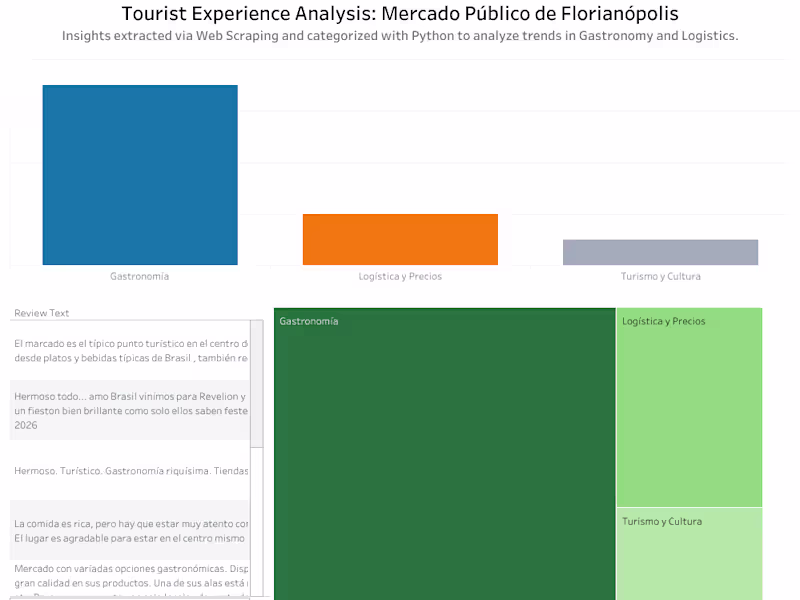Select review starting 'El marcado es el típico'

point(130,351)
